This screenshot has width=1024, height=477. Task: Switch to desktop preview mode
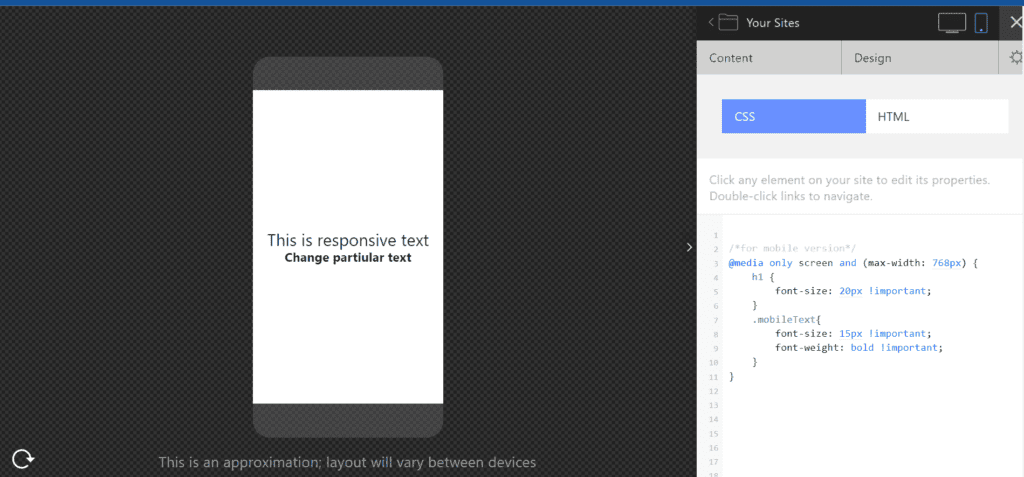pos(951,23)
